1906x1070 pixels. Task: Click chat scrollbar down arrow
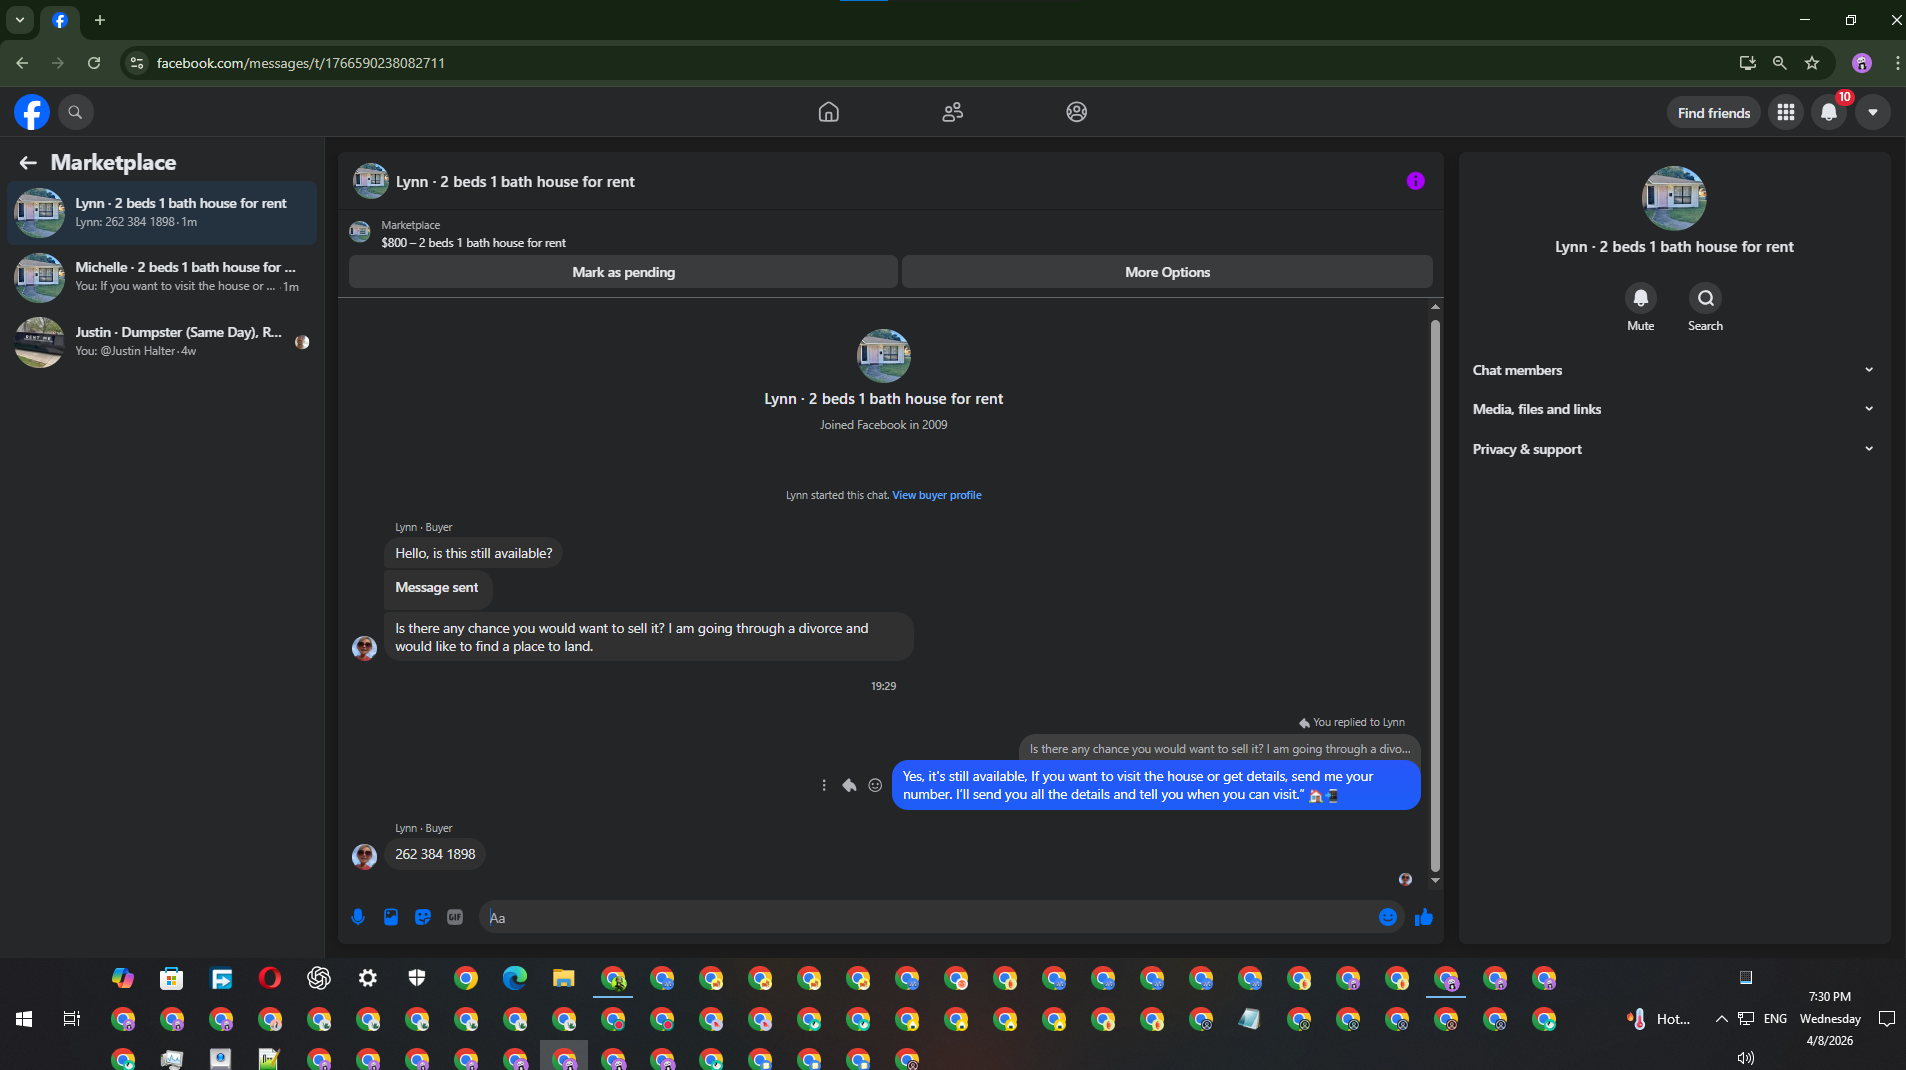[1435, 880]
